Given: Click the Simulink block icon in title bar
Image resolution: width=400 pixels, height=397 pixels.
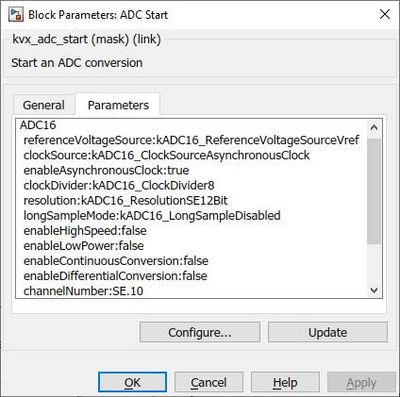Looking at the screenshot, I should click(x=16, y=15).
